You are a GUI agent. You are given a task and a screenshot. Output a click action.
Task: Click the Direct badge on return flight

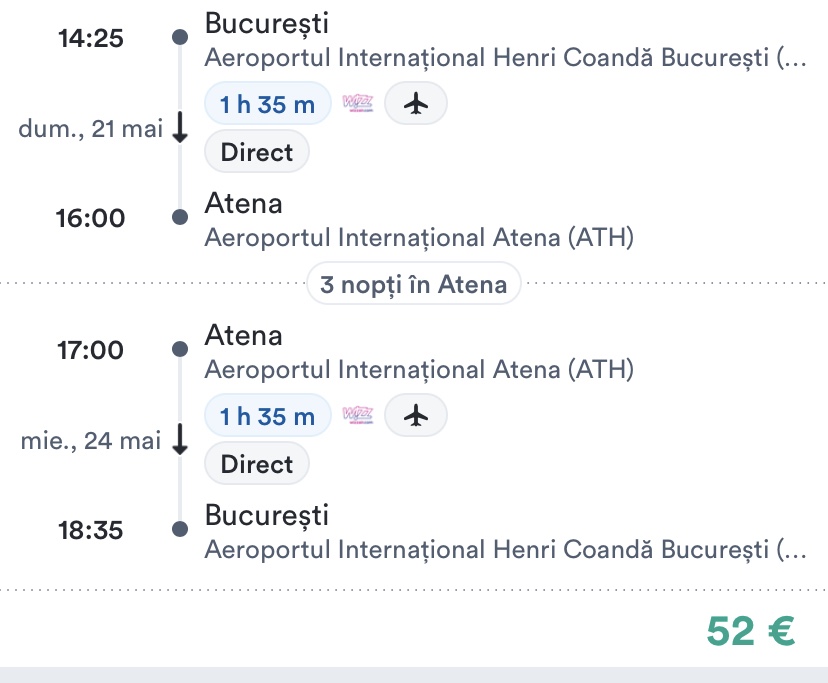click(x=257, y=465)
